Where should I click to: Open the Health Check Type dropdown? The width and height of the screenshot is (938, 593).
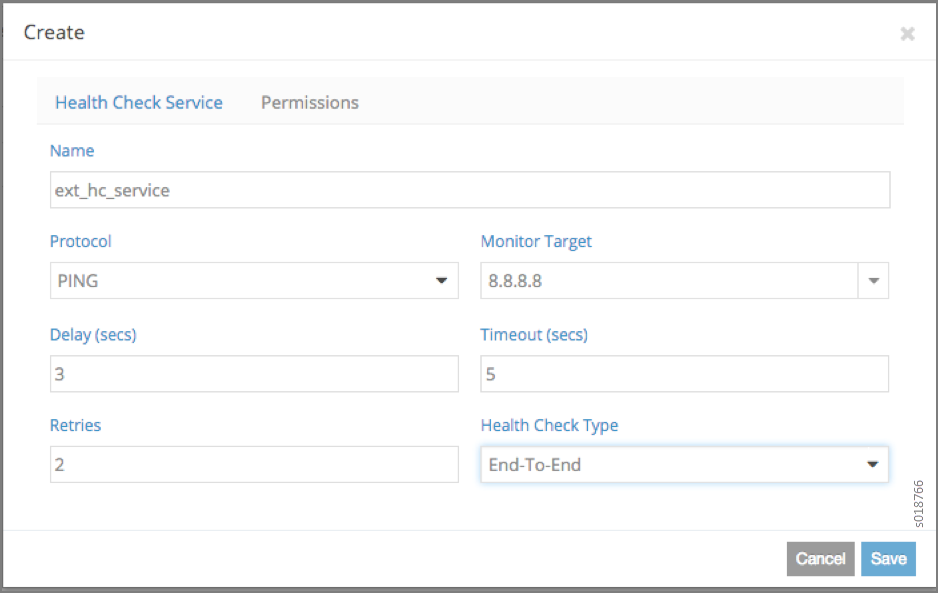point(684,465)
